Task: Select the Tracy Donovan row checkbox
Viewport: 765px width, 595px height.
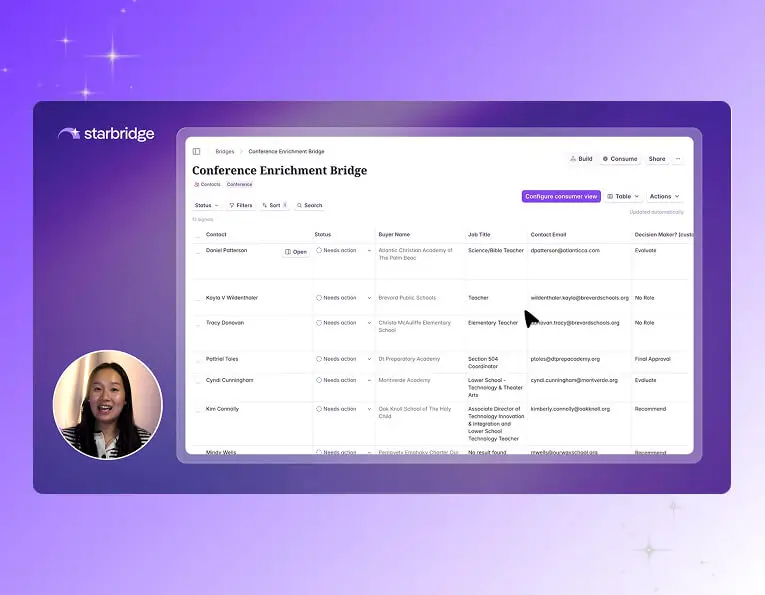Action: point(198,324)
